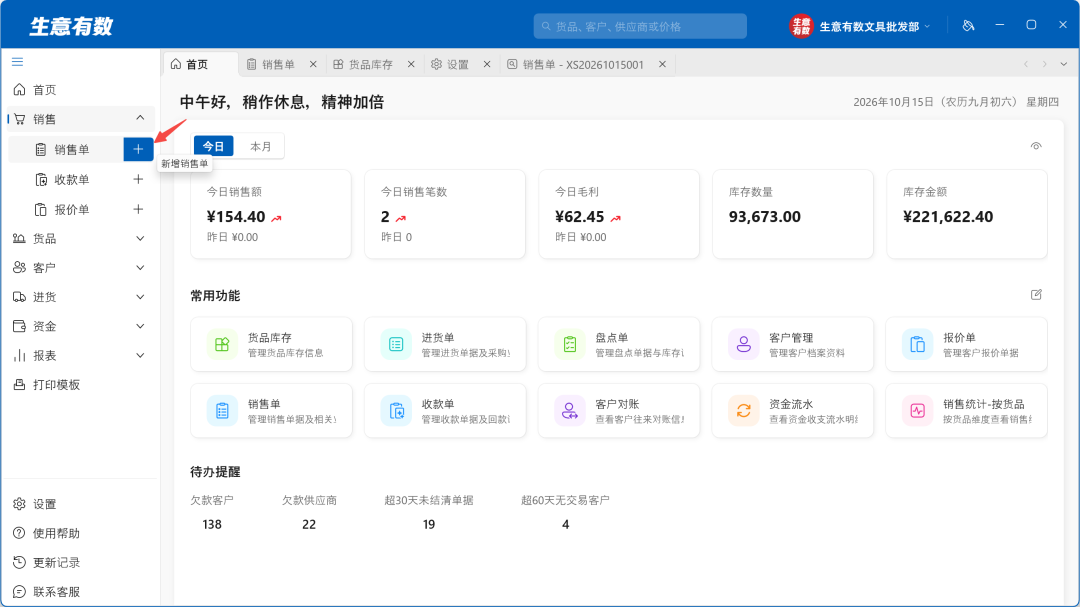Open 超60天无交易客户 count 4

click(x=565, y=524)
